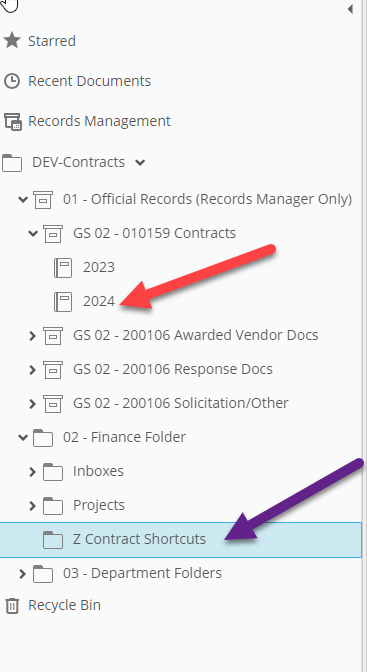Open the DEV-Contracts dropdown chevron
This screenshot has height=672, width=367.
click(140, 162)
